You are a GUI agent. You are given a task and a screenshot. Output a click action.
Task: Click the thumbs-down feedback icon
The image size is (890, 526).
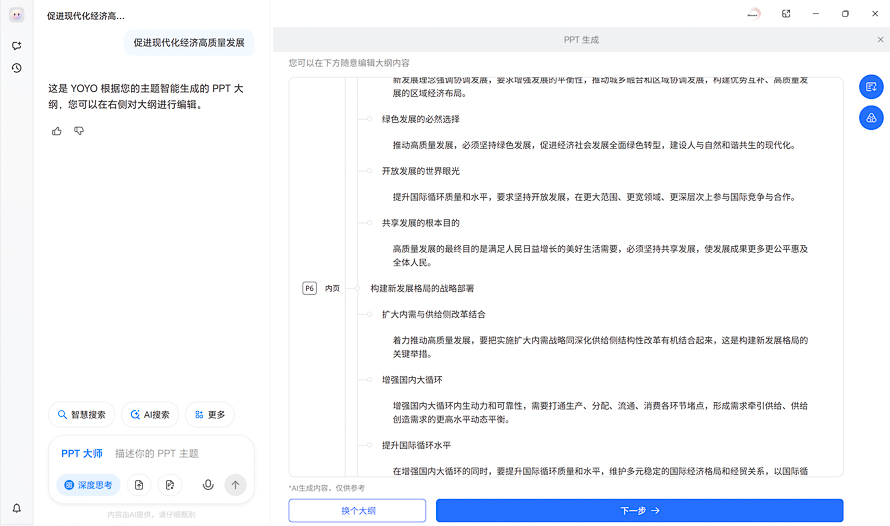pos(79,131)
